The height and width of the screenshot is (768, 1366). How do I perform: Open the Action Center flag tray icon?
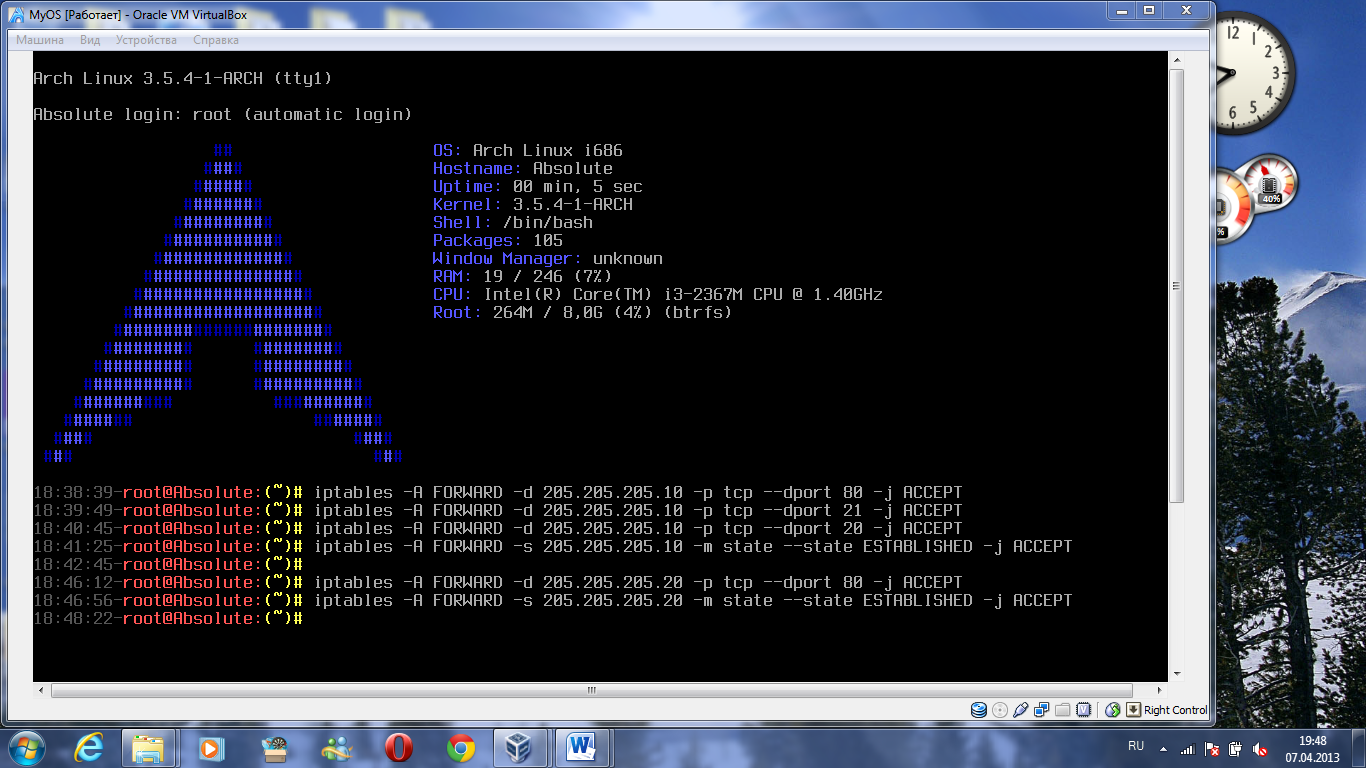click(1212, 748)
